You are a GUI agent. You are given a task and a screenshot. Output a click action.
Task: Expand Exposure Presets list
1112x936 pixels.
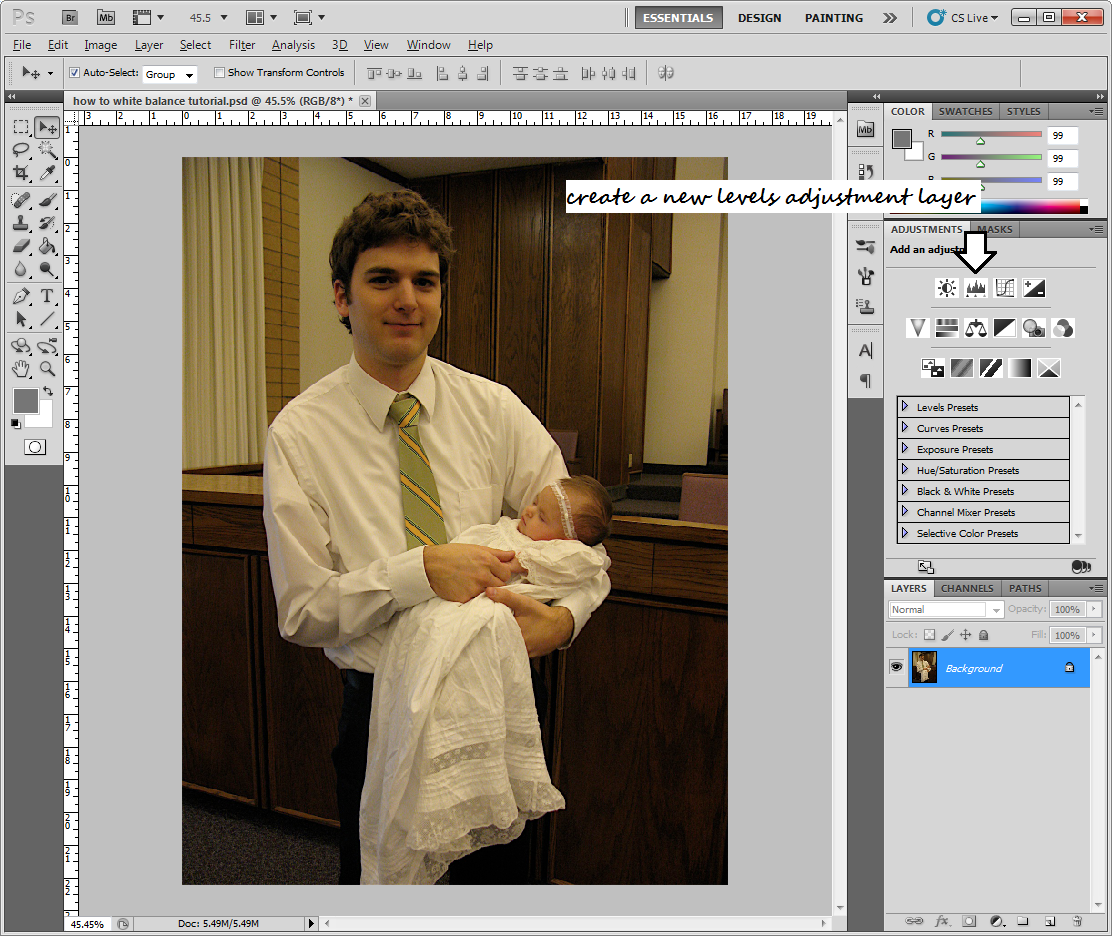click(905, 449)
